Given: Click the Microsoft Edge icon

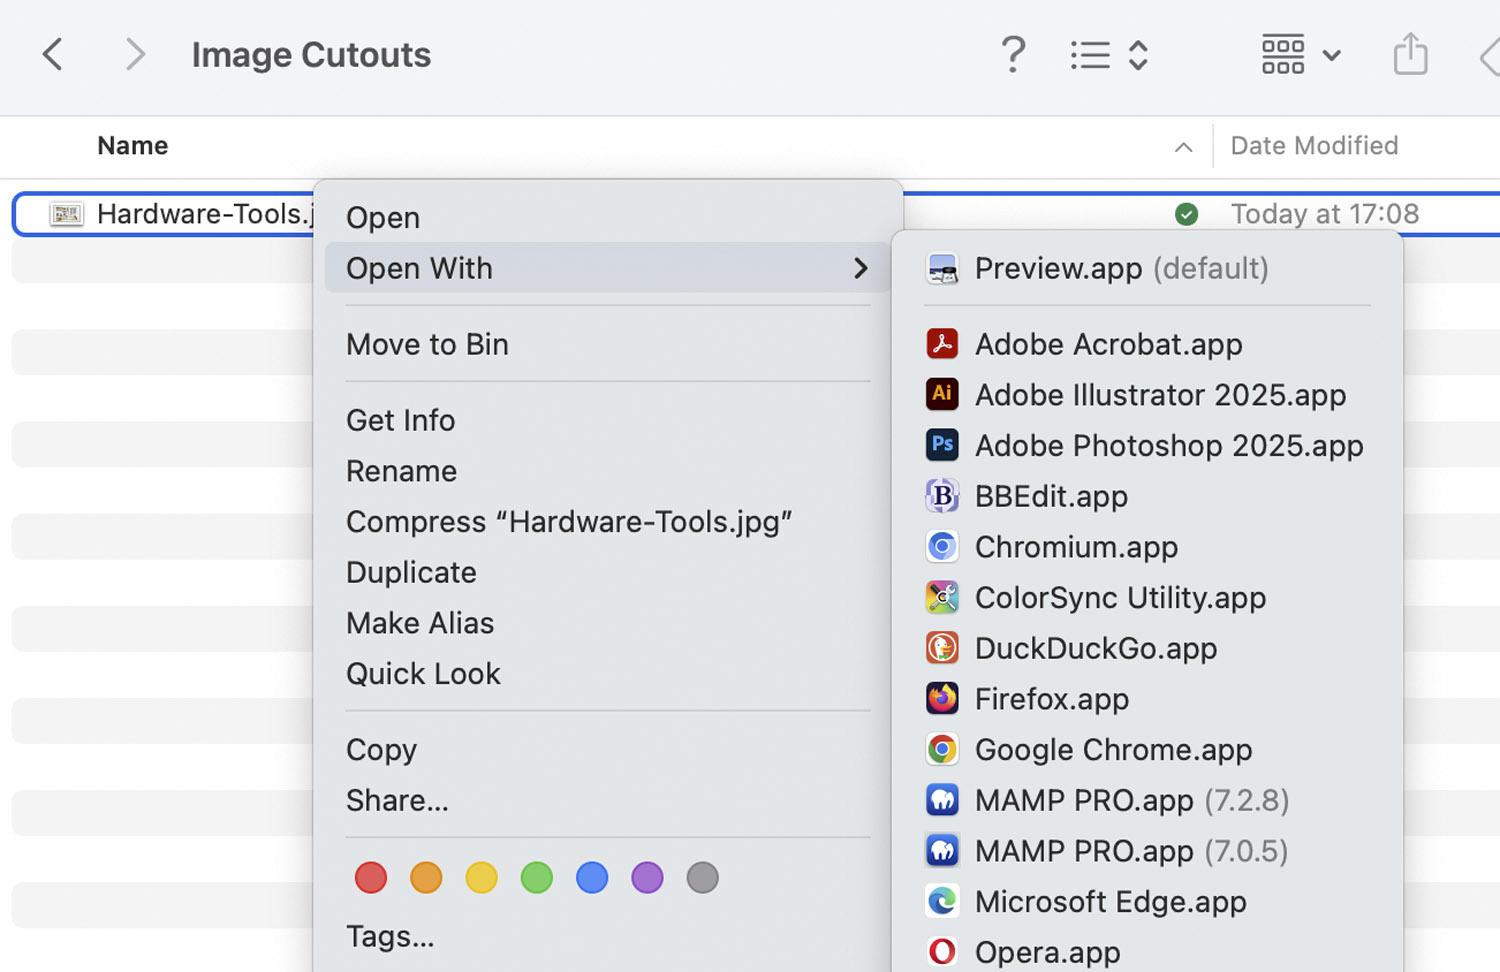Looking at the screenshot, I should [942, 901].
